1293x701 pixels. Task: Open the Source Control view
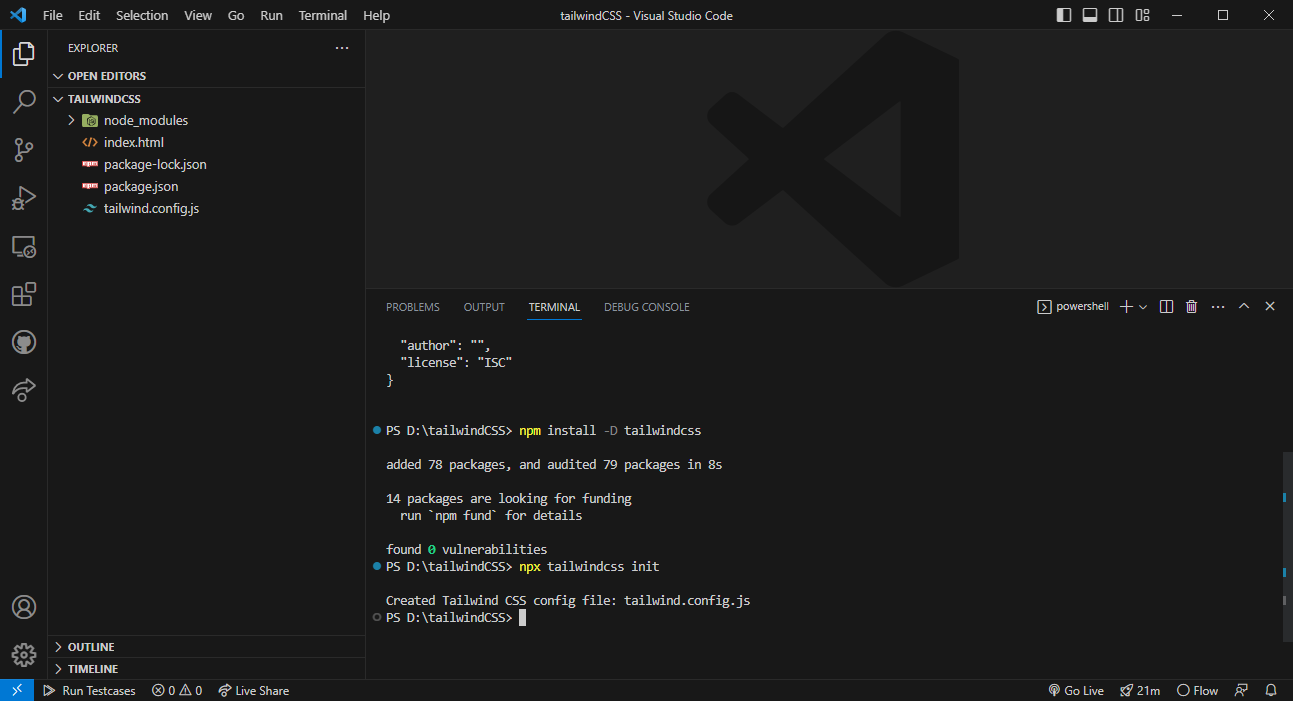tap(24, 150)
